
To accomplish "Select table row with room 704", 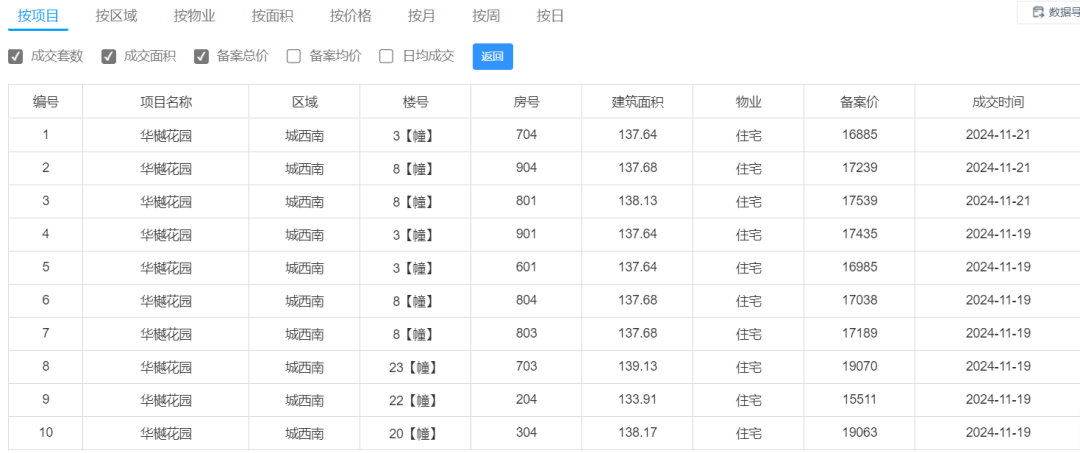I will (544, 135).
